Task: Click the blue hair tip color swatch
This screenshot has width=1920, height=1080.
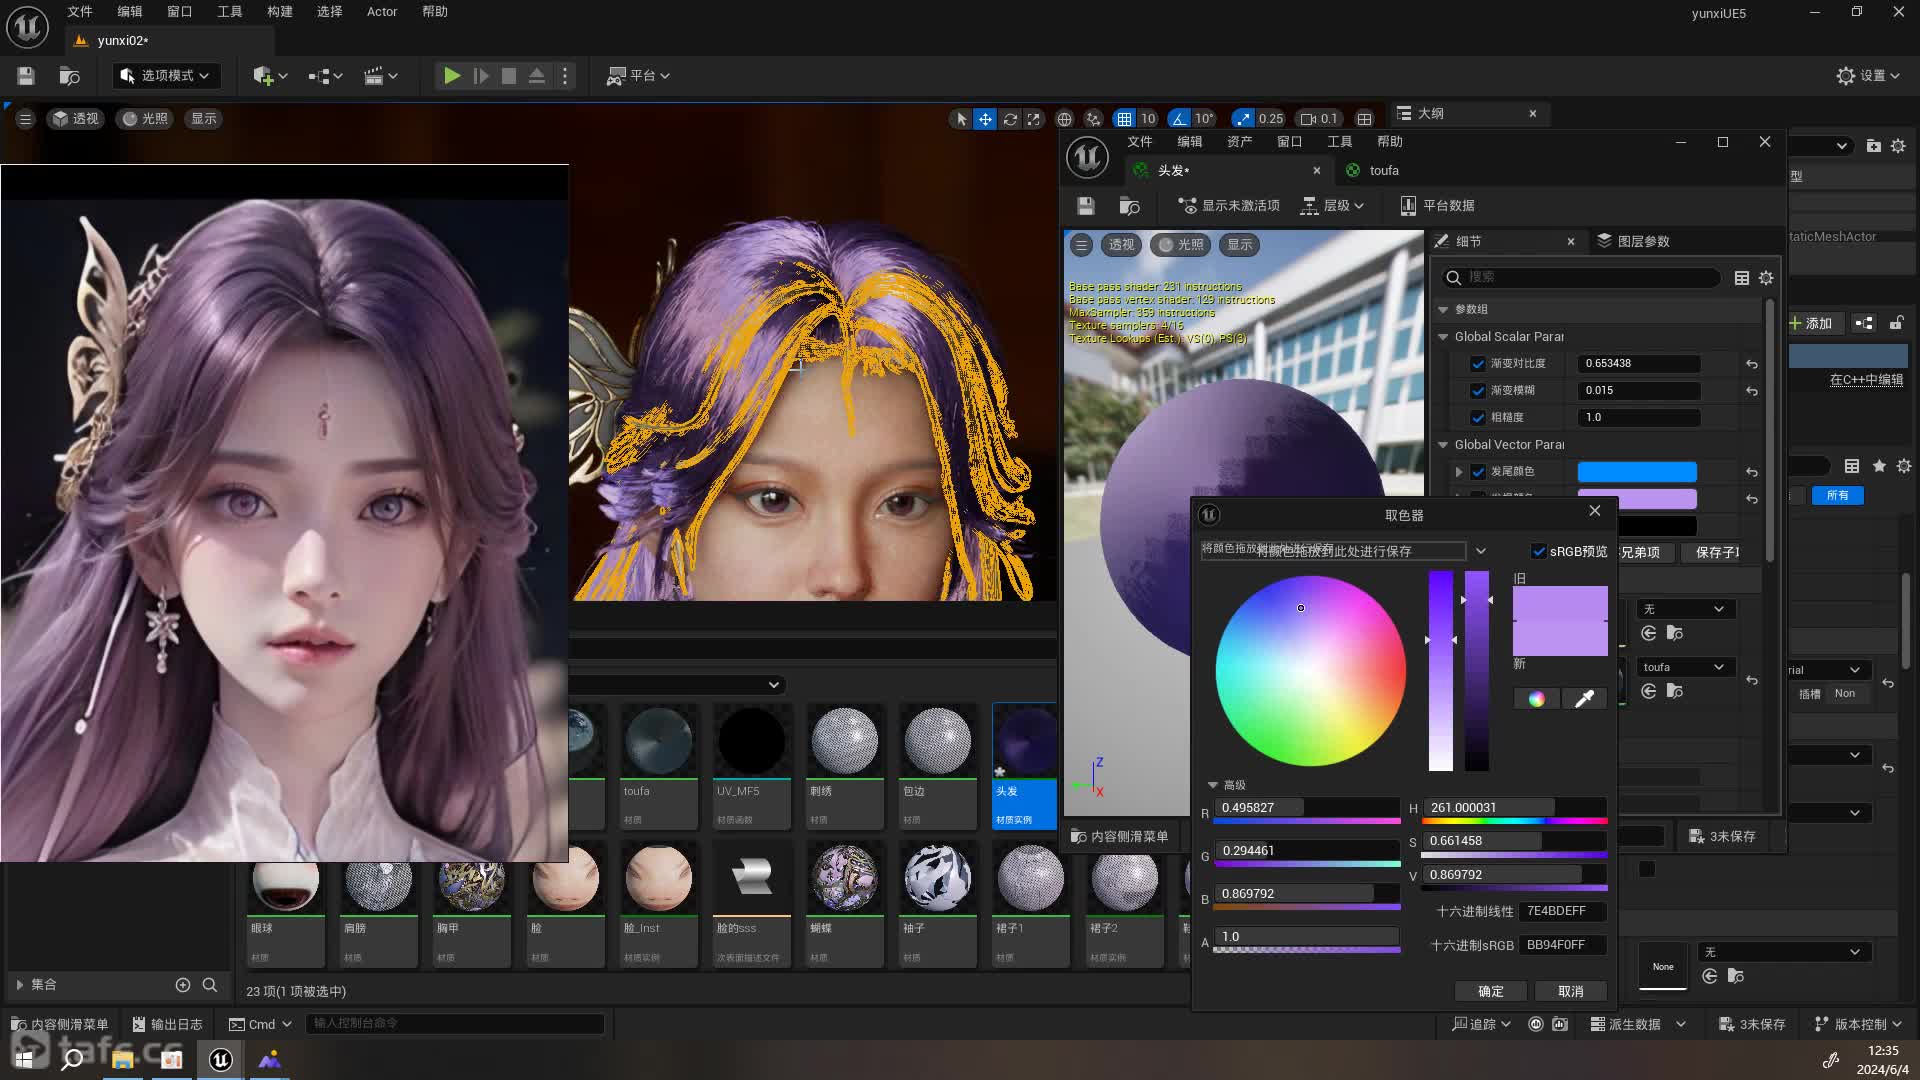Action: [1637, 472]
